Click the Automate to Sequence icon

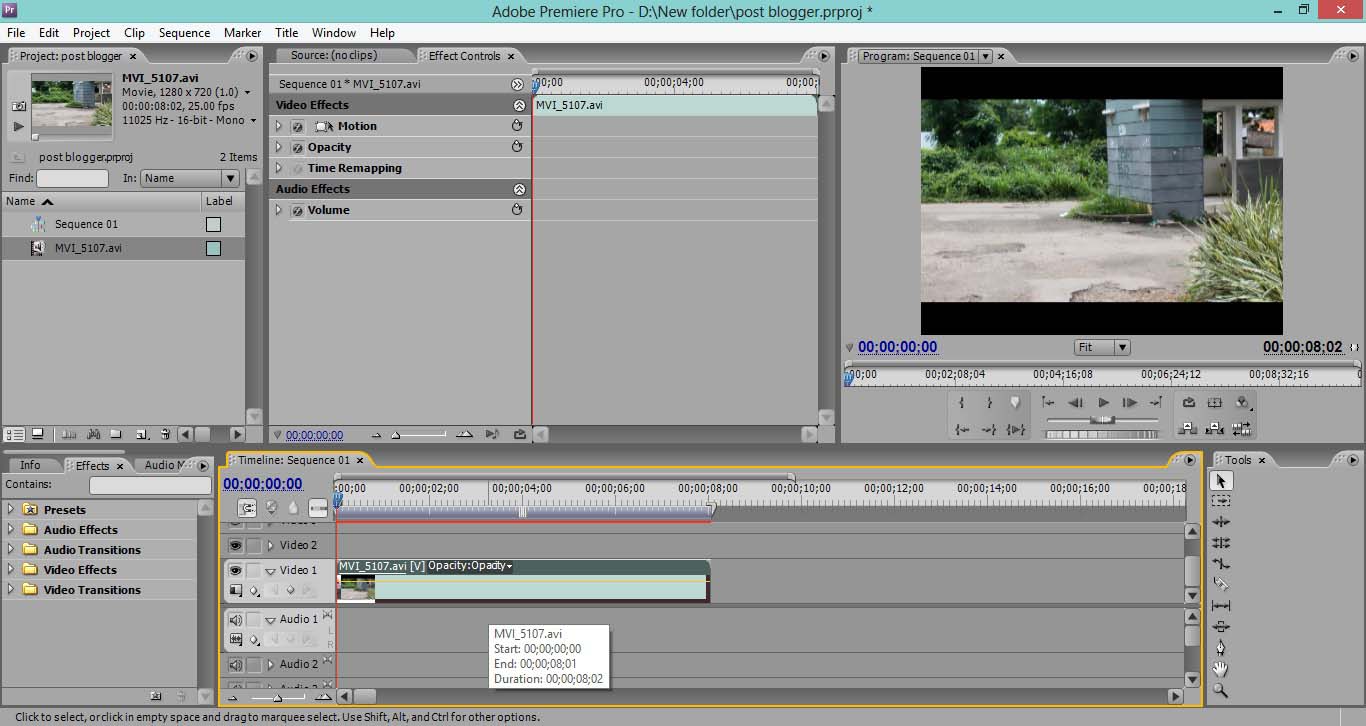point(69,434)
